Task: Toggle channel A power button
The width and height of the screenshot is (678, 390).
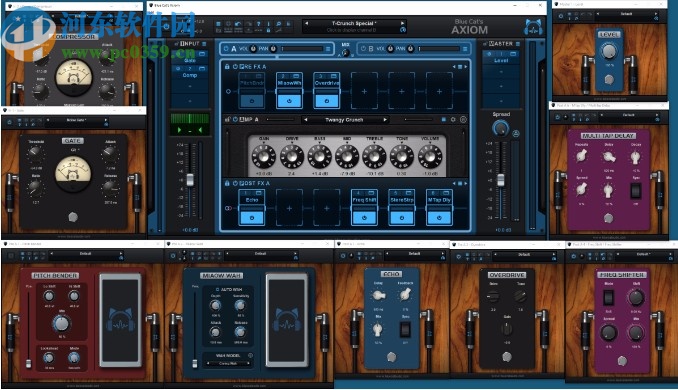Action: (226, 48)
